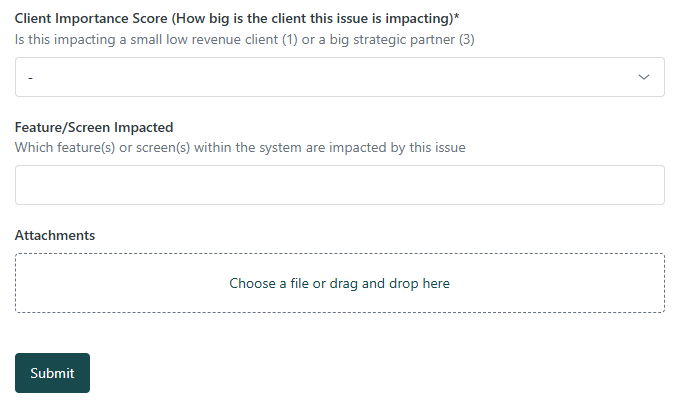The height and width of the screenshot is (405, 697).
Task: Click the dashed Attachments upload area
Action: 340,283
